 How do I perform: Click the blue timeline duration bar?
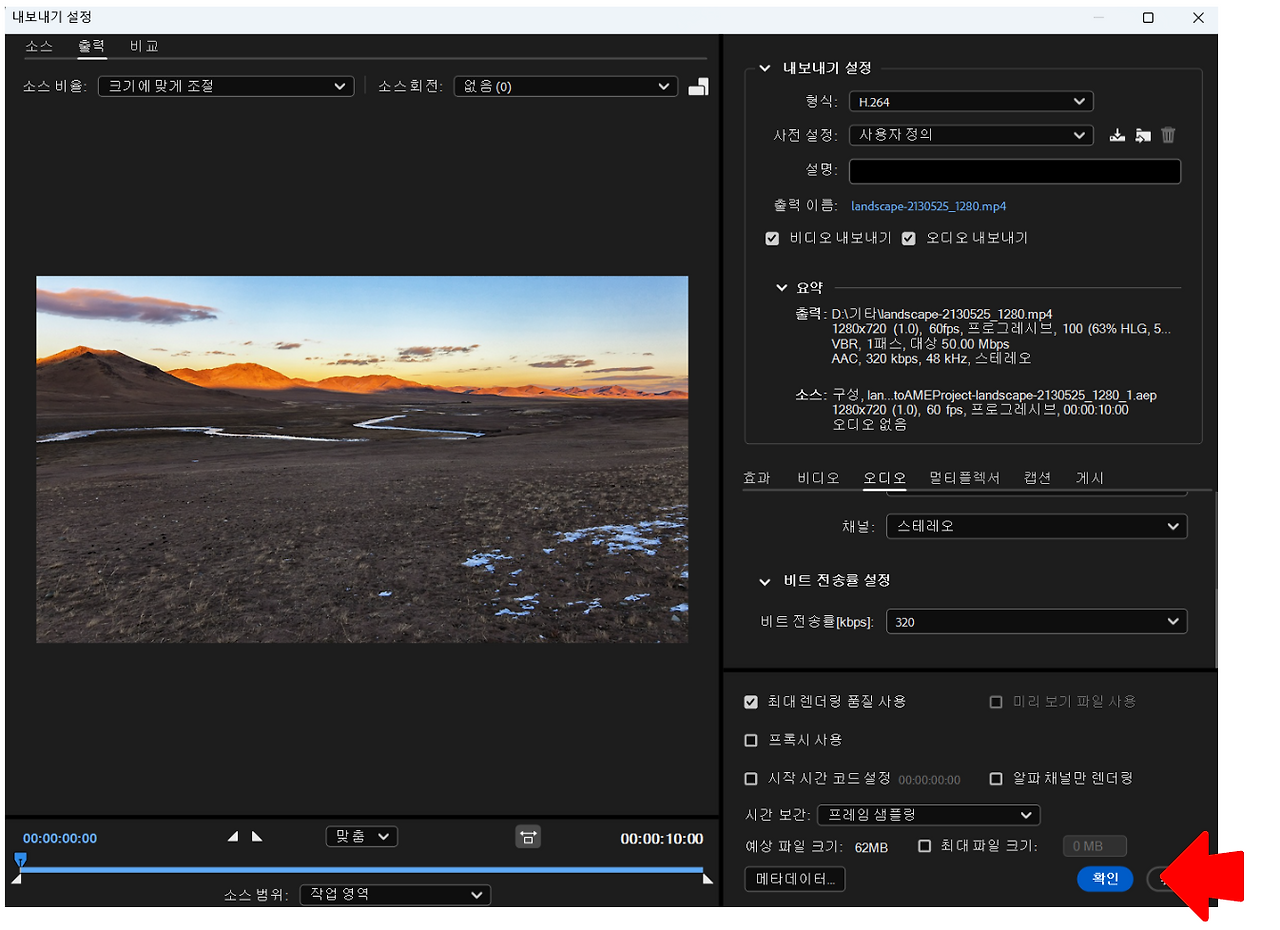[x=362, y=870]
